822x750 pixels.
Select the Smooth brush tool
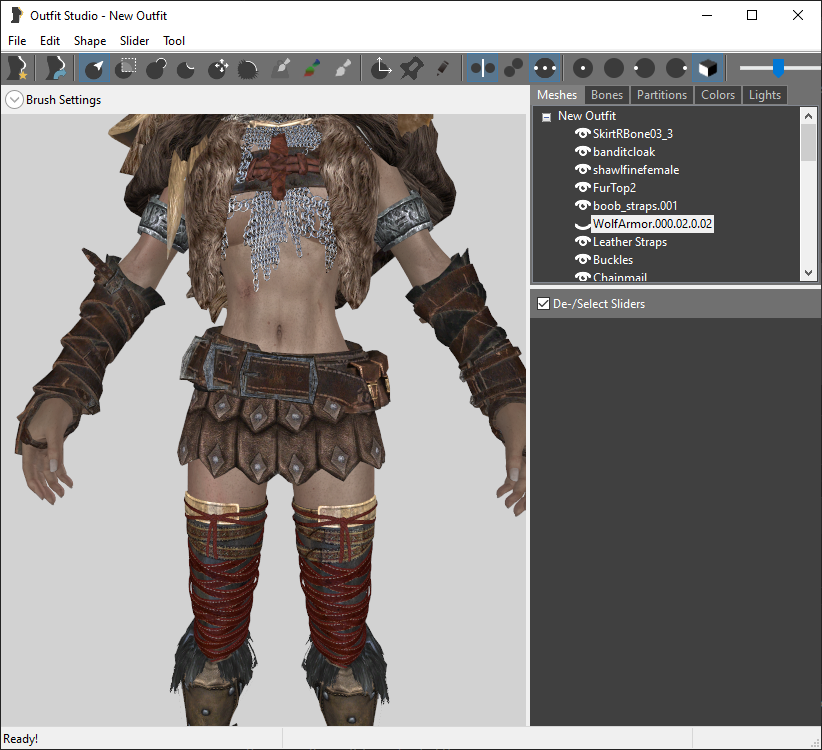(248, 68)
